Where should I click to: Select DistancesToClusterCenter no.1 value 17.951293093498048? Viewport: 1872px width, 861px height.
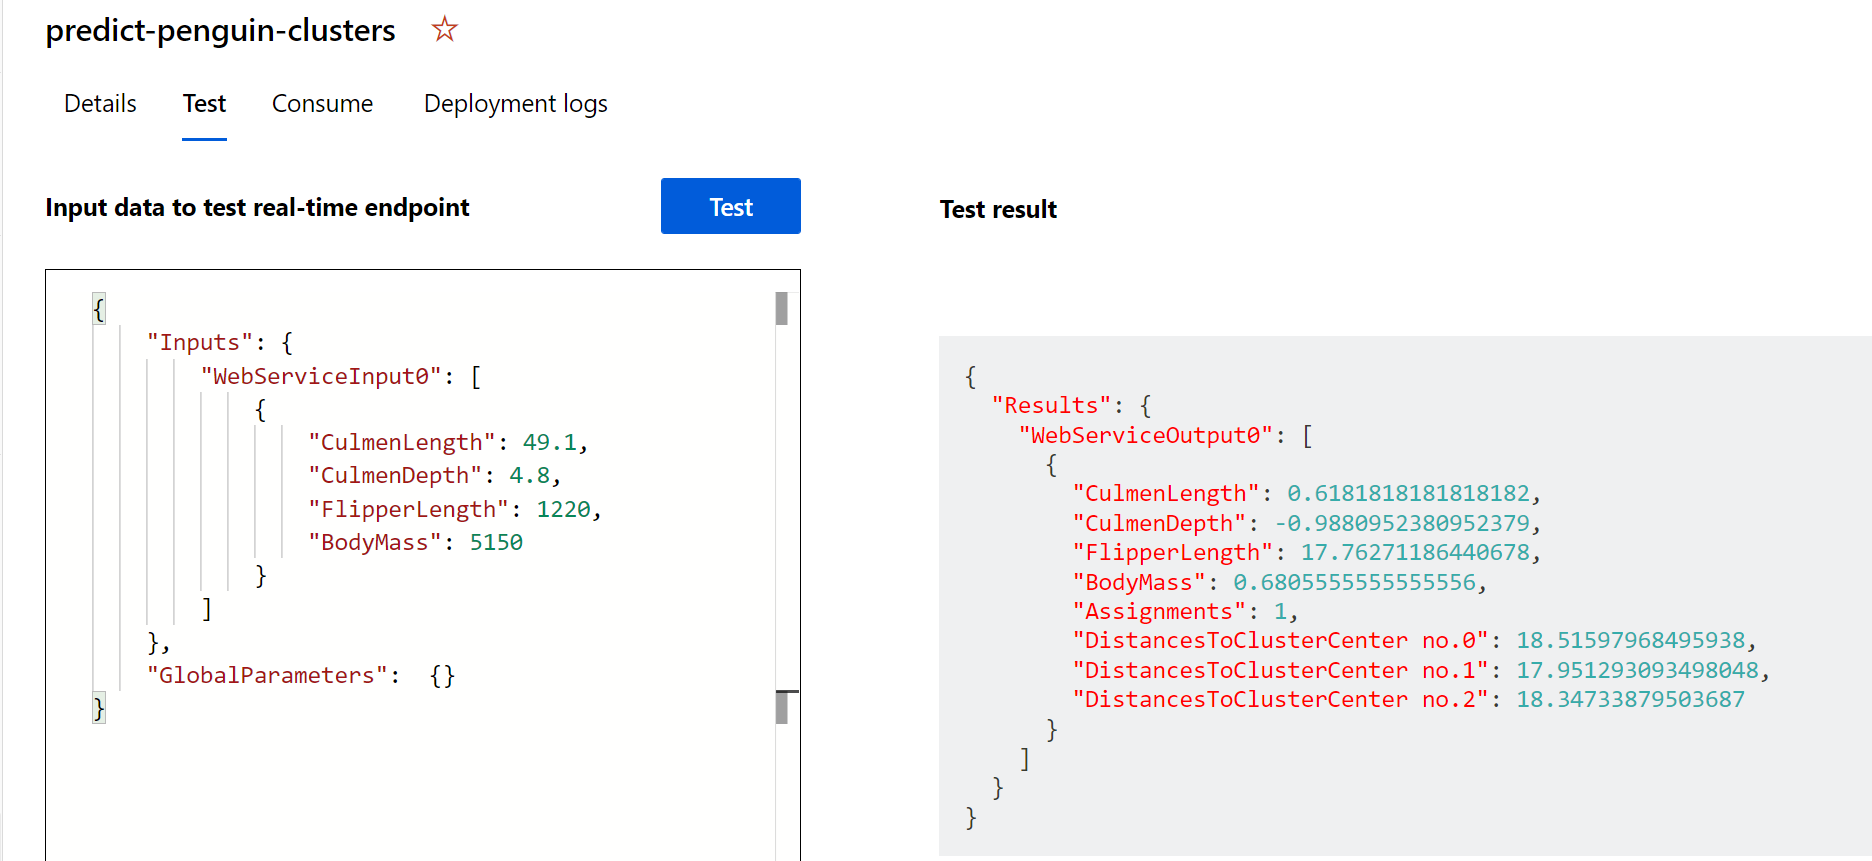(1637, 670)
